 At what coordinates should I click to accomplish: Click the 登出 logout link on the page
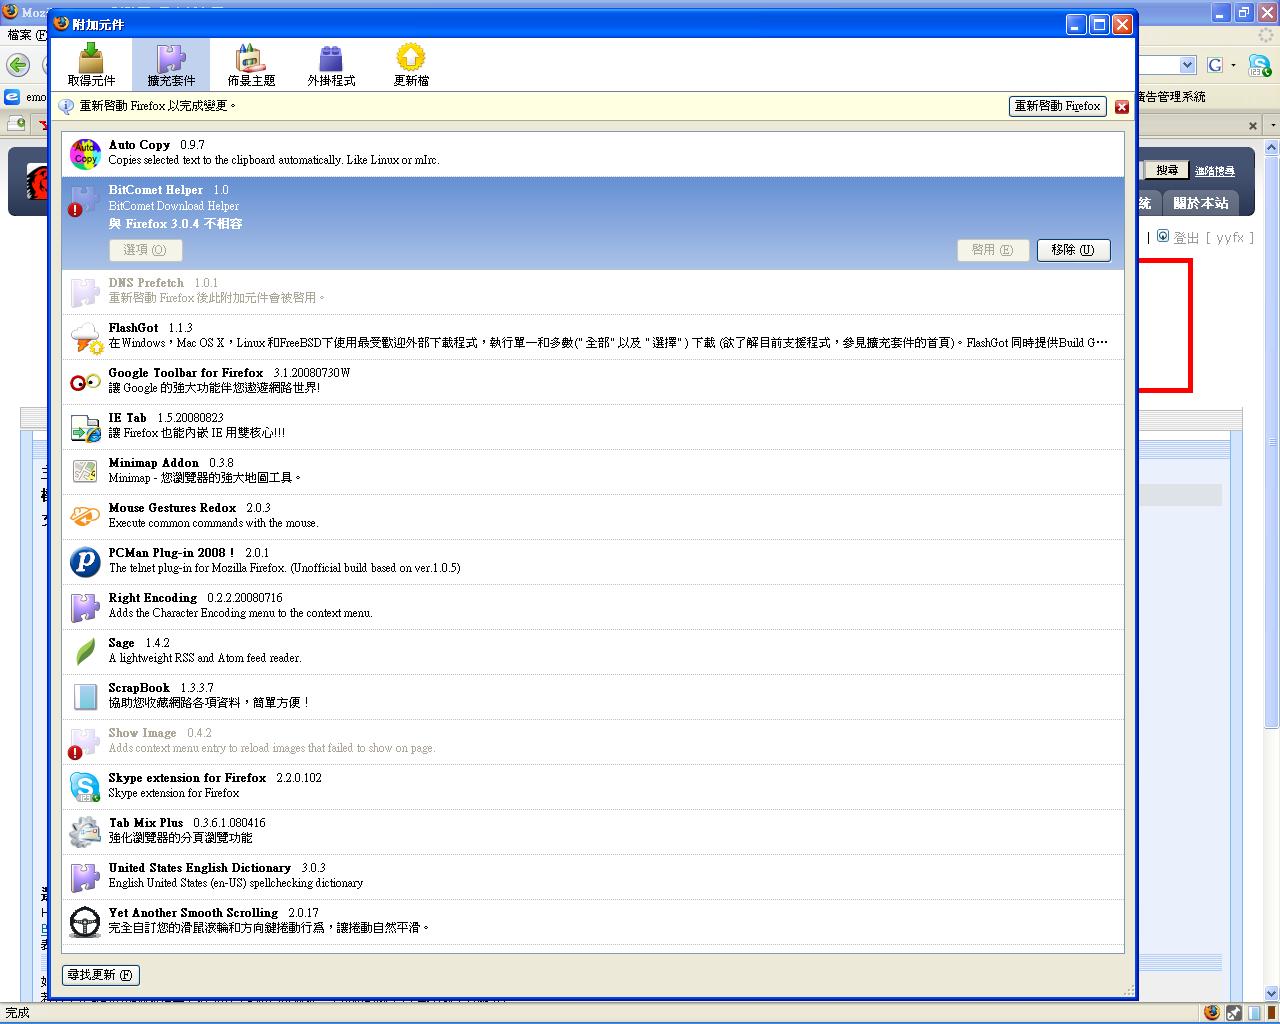(x=1185, y=237)
